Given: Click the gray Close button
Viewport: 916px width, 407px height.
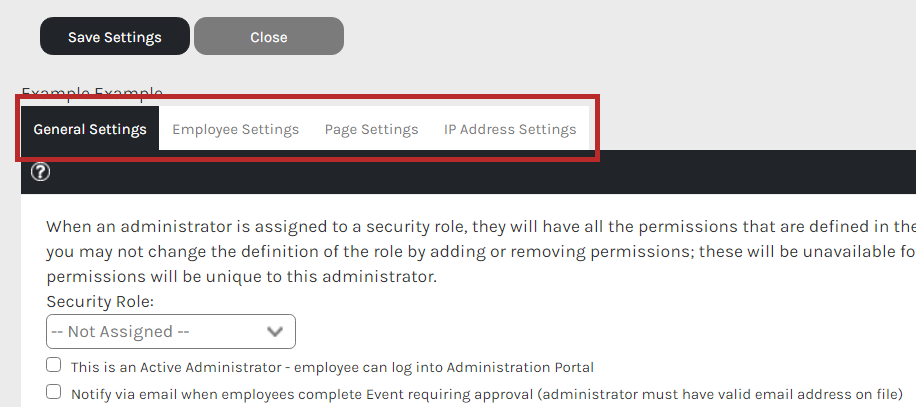Looking at the screenshot, I should (x=269, y=36).
